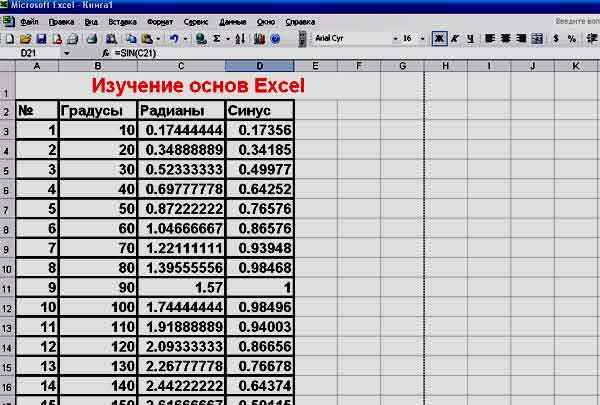Run the Spelling check icon
The width and height of the screenshot is (600, 405).
111,39
